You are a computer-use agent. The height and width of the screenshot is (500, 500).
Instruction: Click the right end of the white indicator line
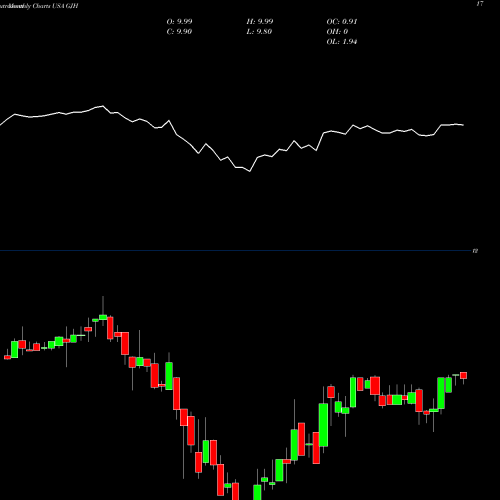(463, 125)
